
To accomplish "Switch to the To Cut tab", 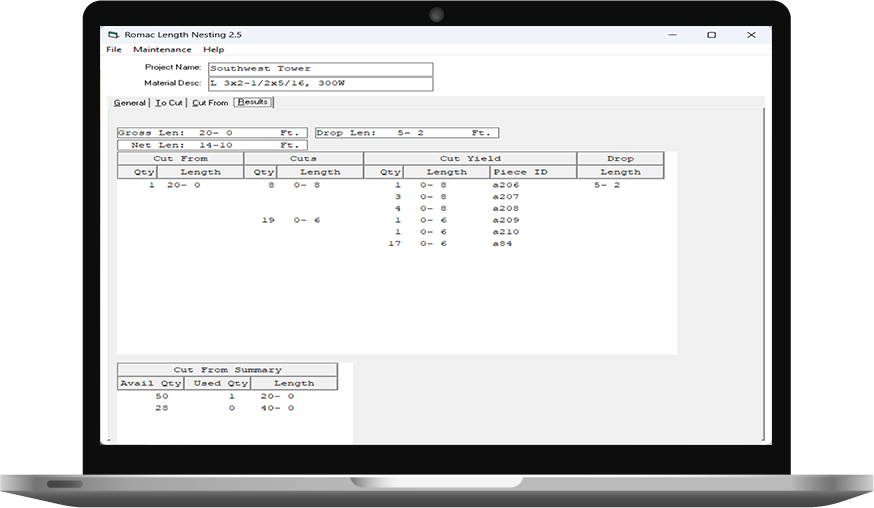I will pos(169,103).
